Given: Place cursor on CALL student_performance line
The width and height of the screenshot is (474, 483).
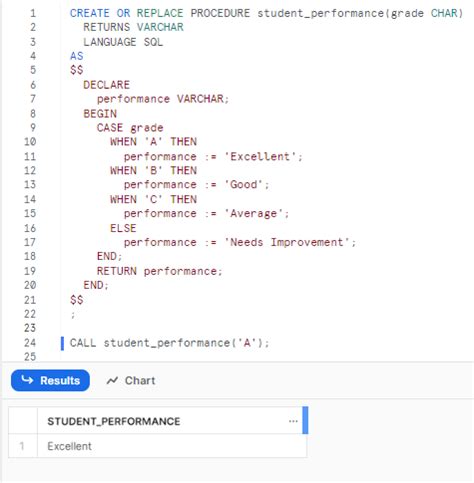Looking at the screenshot, I should (x=169, y=343).
